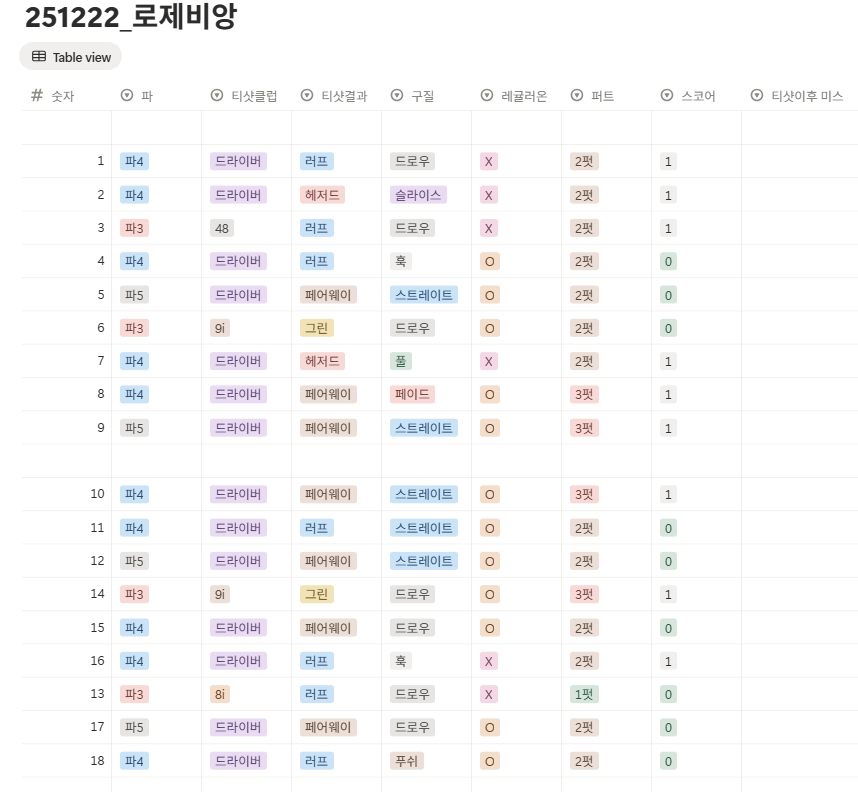Select the 풀 tag in row 7

pyautogui.click(x=401, y=361)
